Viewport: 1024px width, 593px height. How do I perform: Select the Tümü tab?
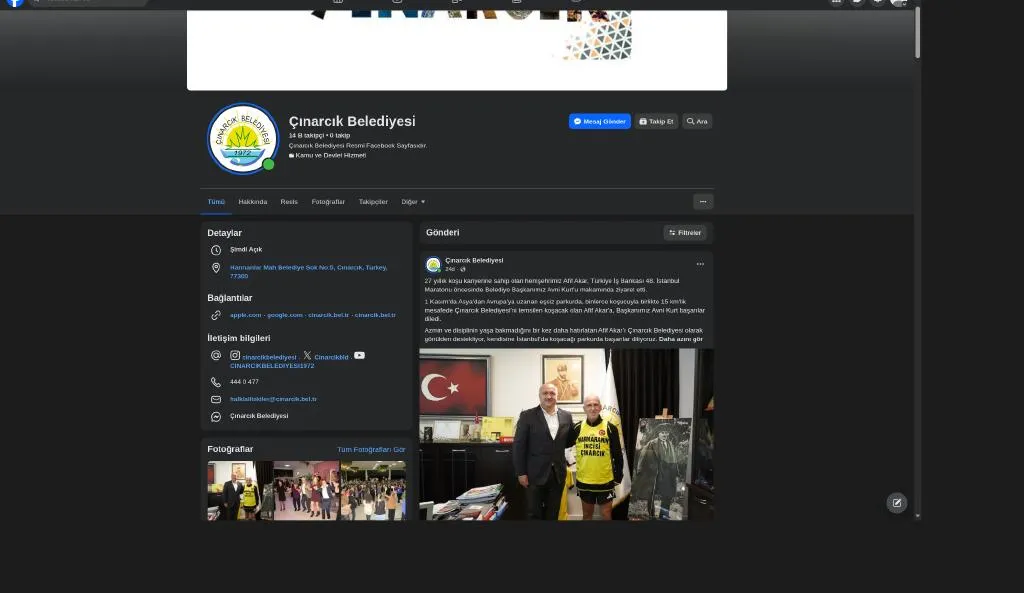pos(216,202)
